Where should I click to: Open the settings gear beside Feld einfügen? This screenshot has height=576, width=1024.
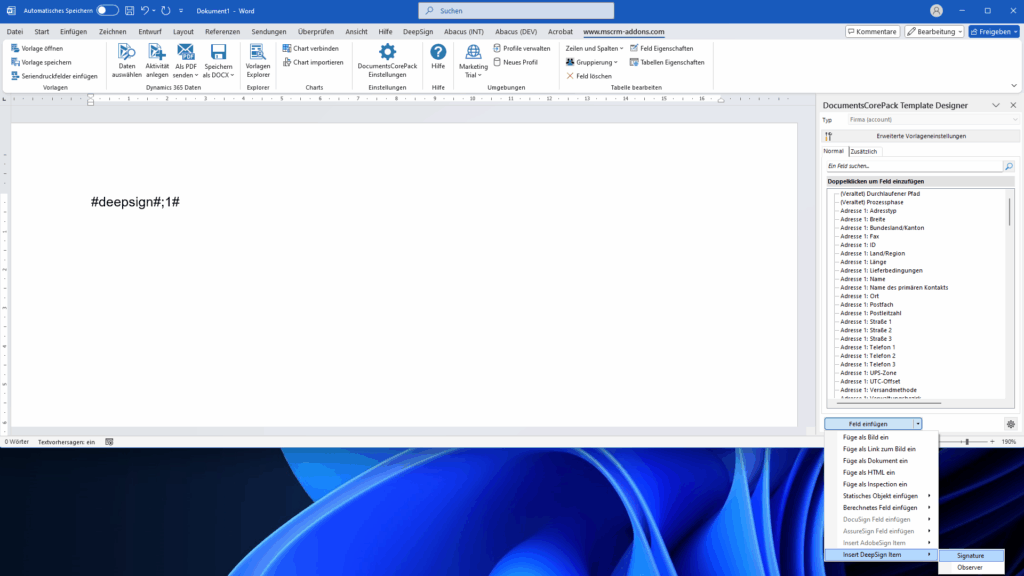tap(1011, 424)
